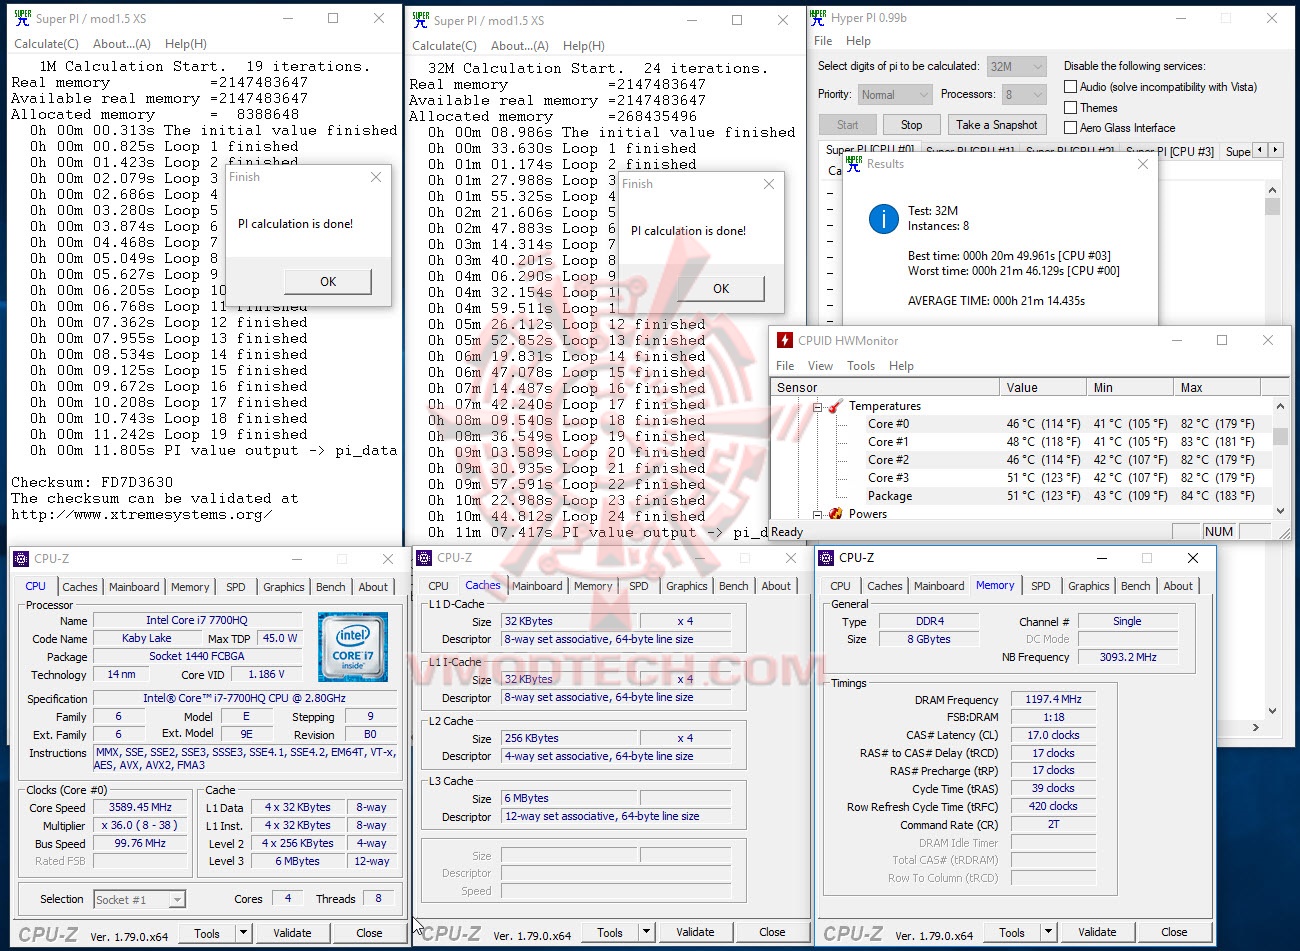
Task: Open Calculate menu in 1M Super PI
Action: 46,44
